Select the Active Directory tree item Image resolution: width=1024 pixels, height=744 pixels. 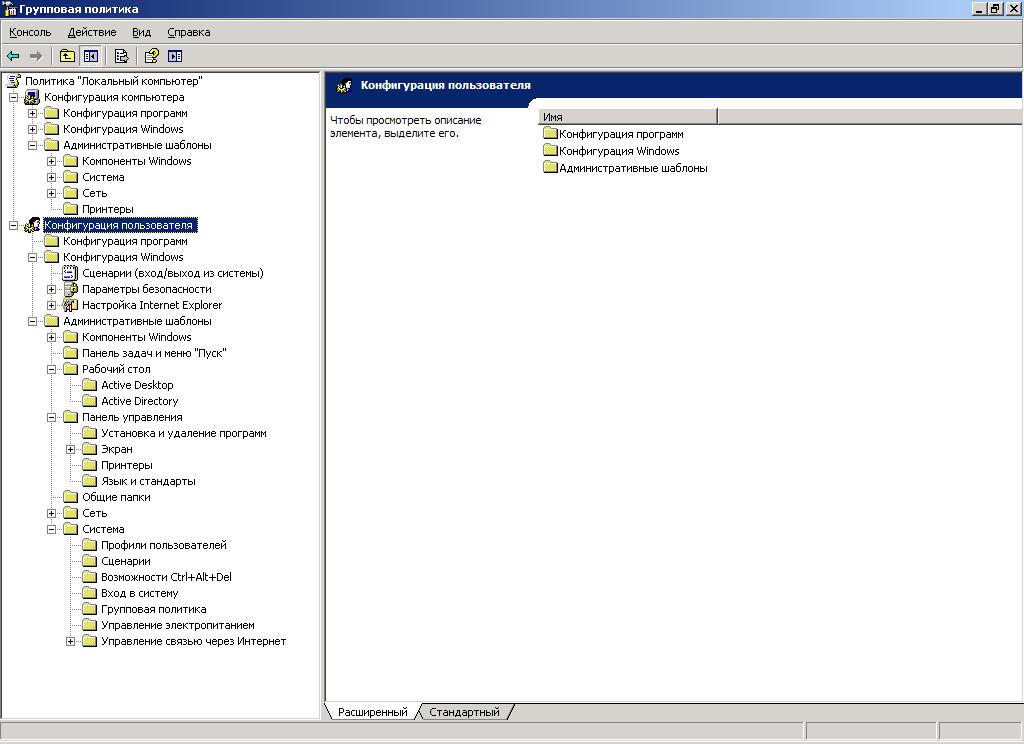tap(140, 401)
